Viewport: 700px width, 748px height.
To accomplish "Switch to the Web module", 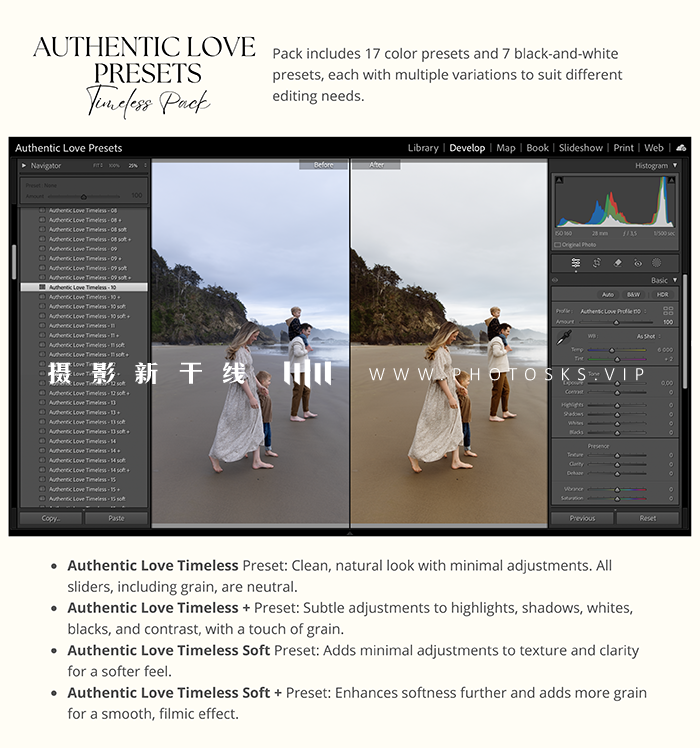I will (x=654, y=148).
